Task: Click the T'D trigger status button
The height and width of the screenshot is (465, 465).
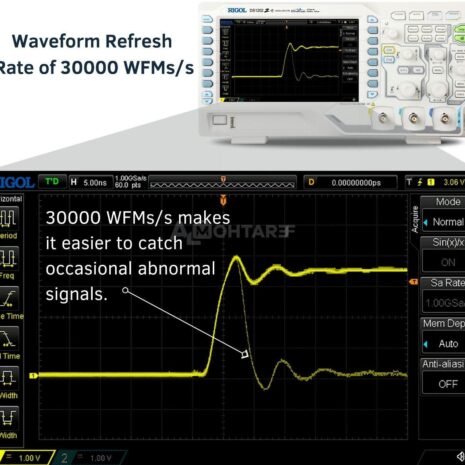Action: 52,182
